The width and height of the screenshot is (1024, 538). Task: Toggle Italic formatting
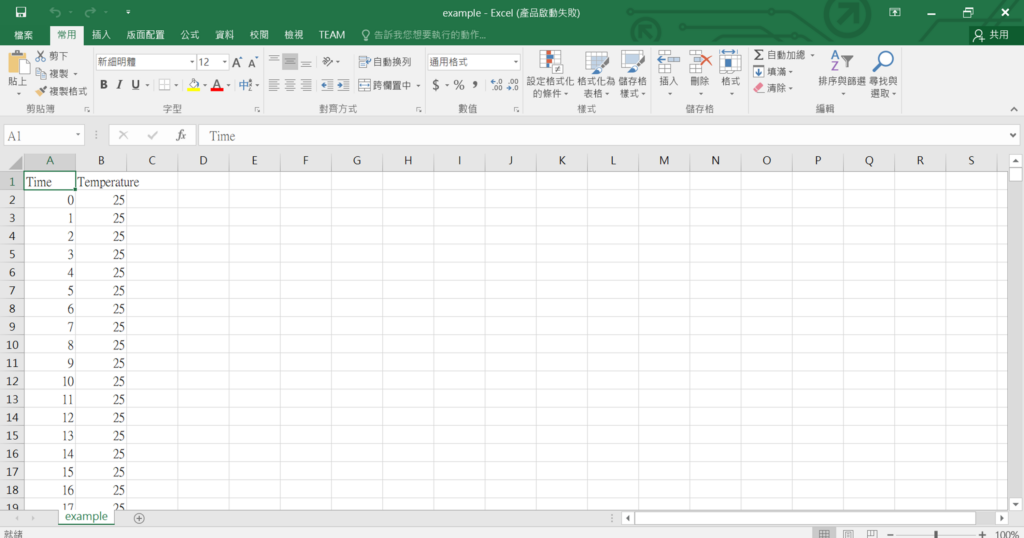118,86
